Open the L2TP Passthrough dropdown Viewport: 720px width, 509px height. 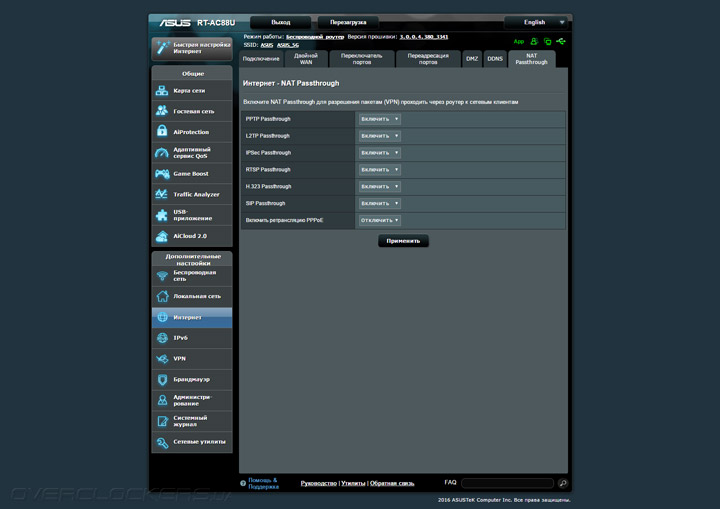coord(380,136)
